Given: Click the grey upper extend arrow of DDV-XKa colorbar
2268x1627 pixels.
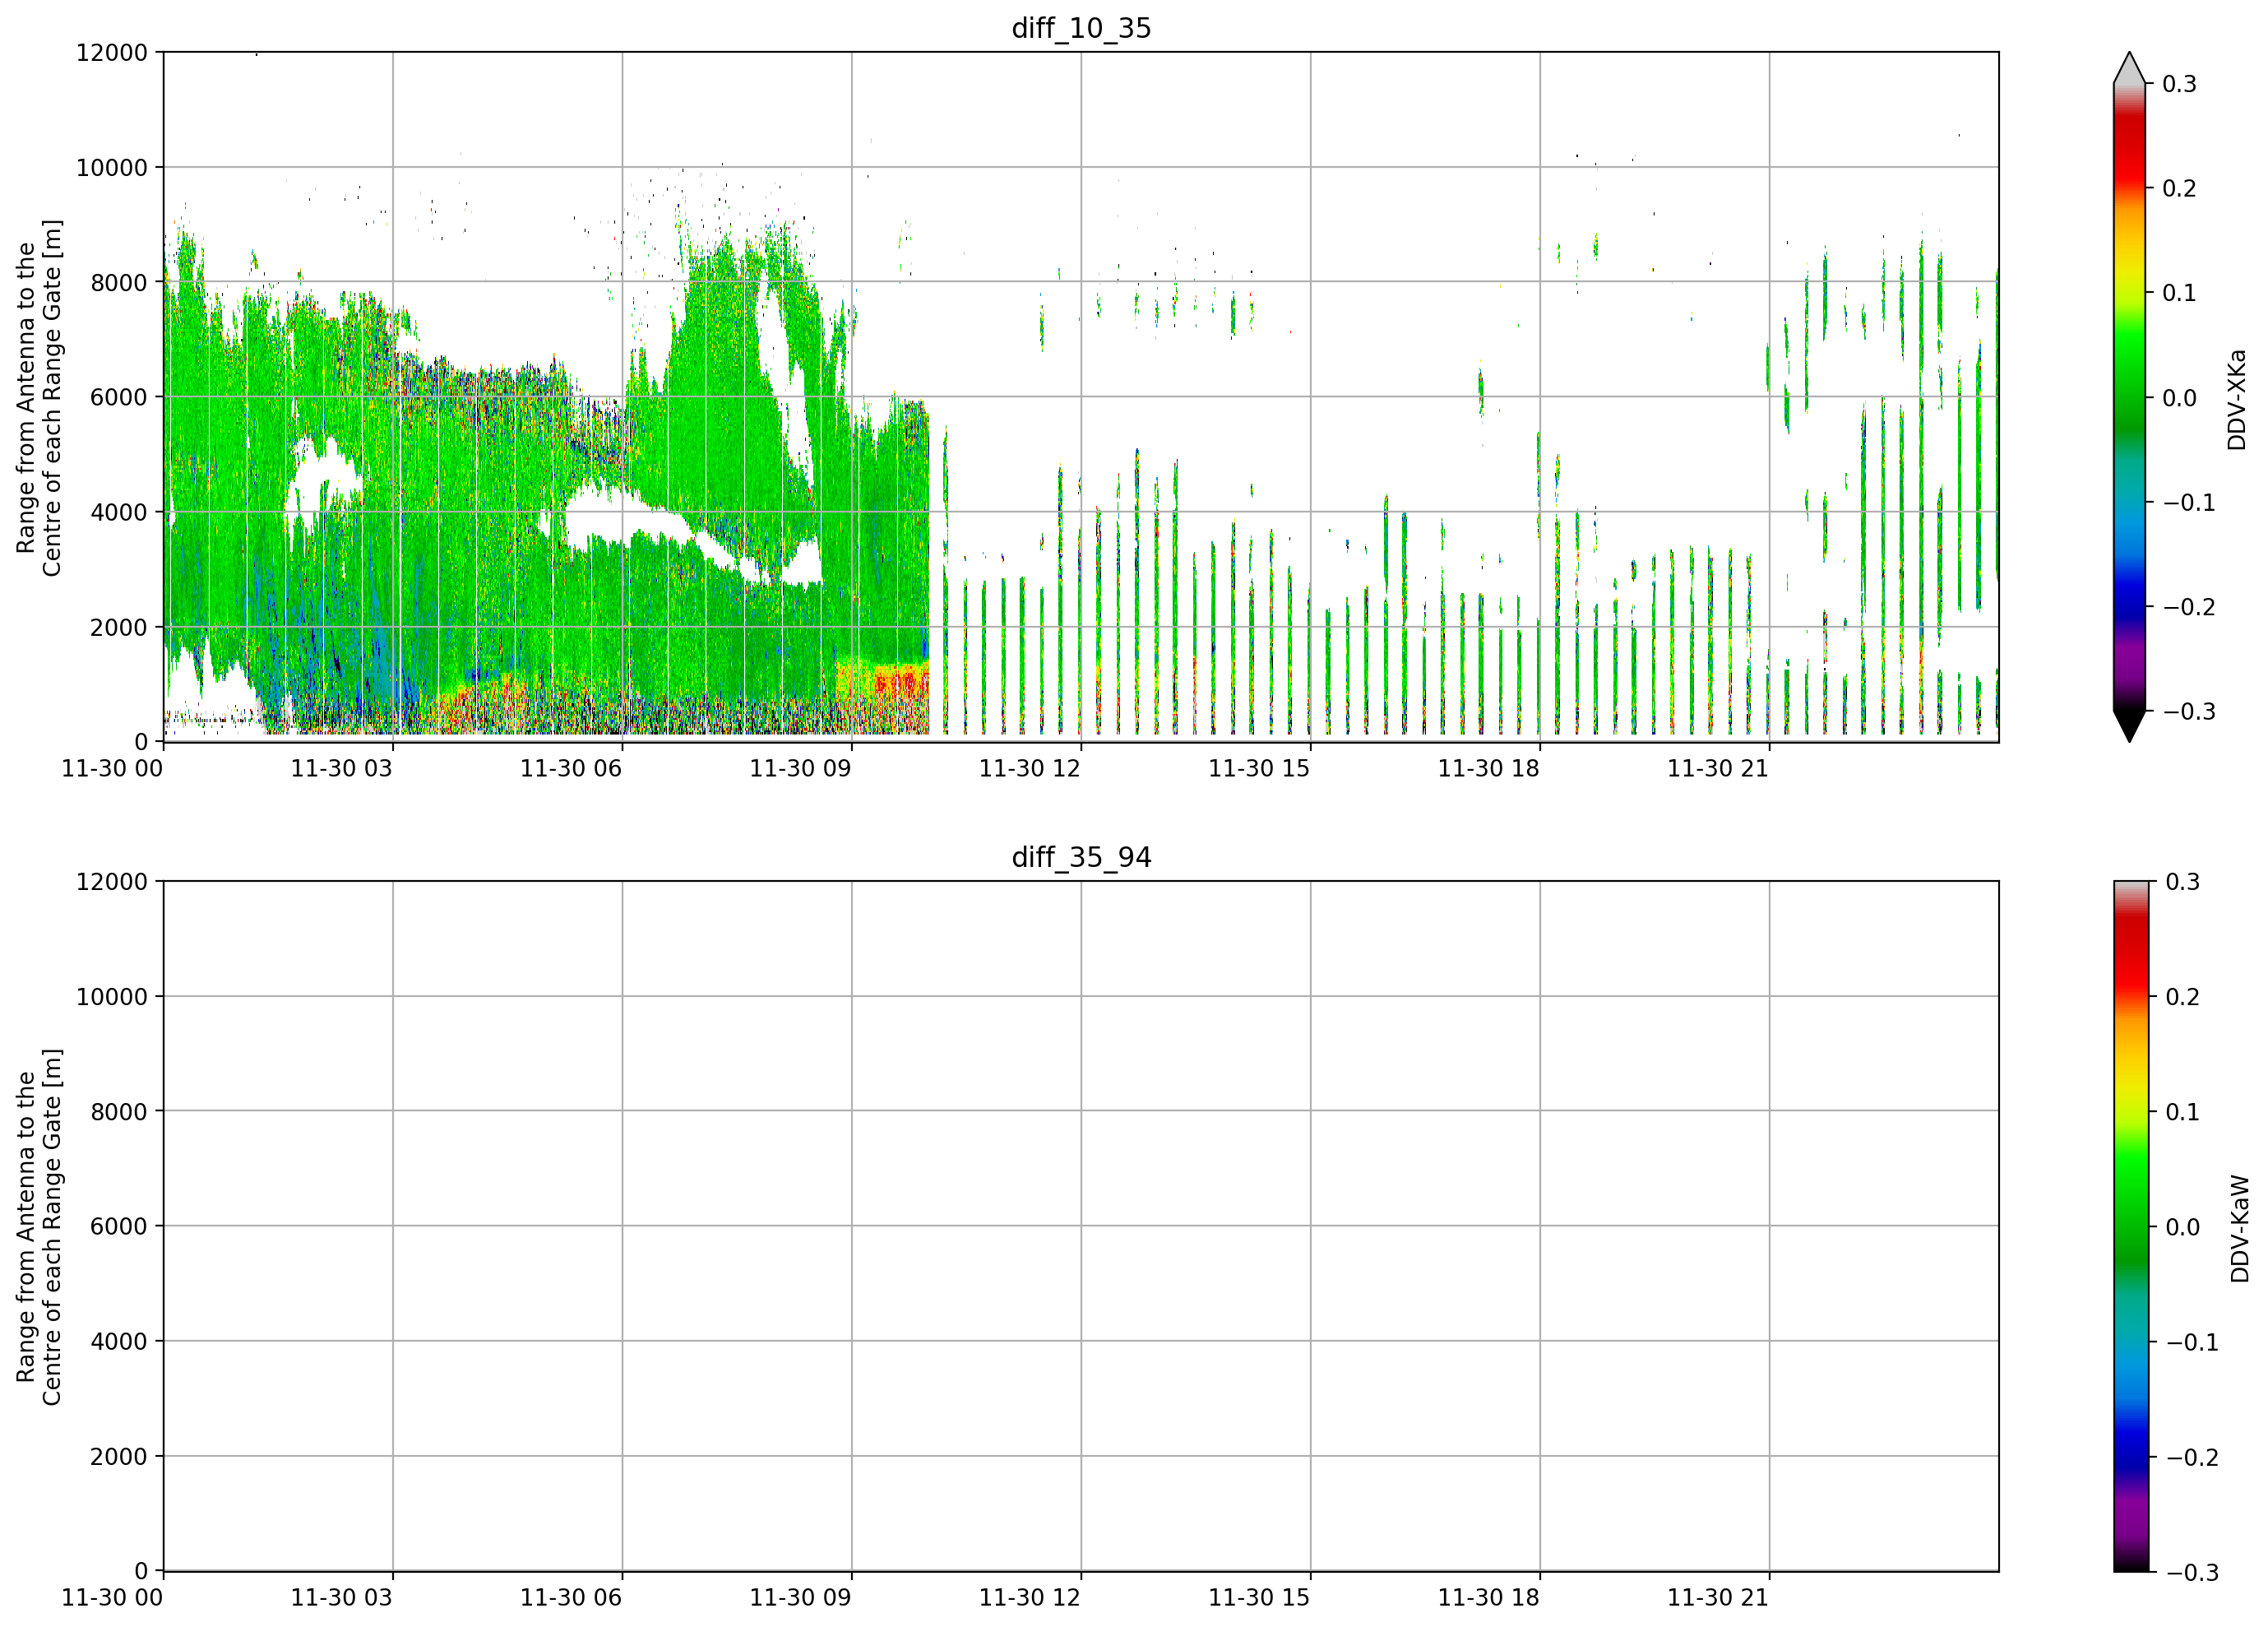Looking at the screenshot, I should (2129, 68).
